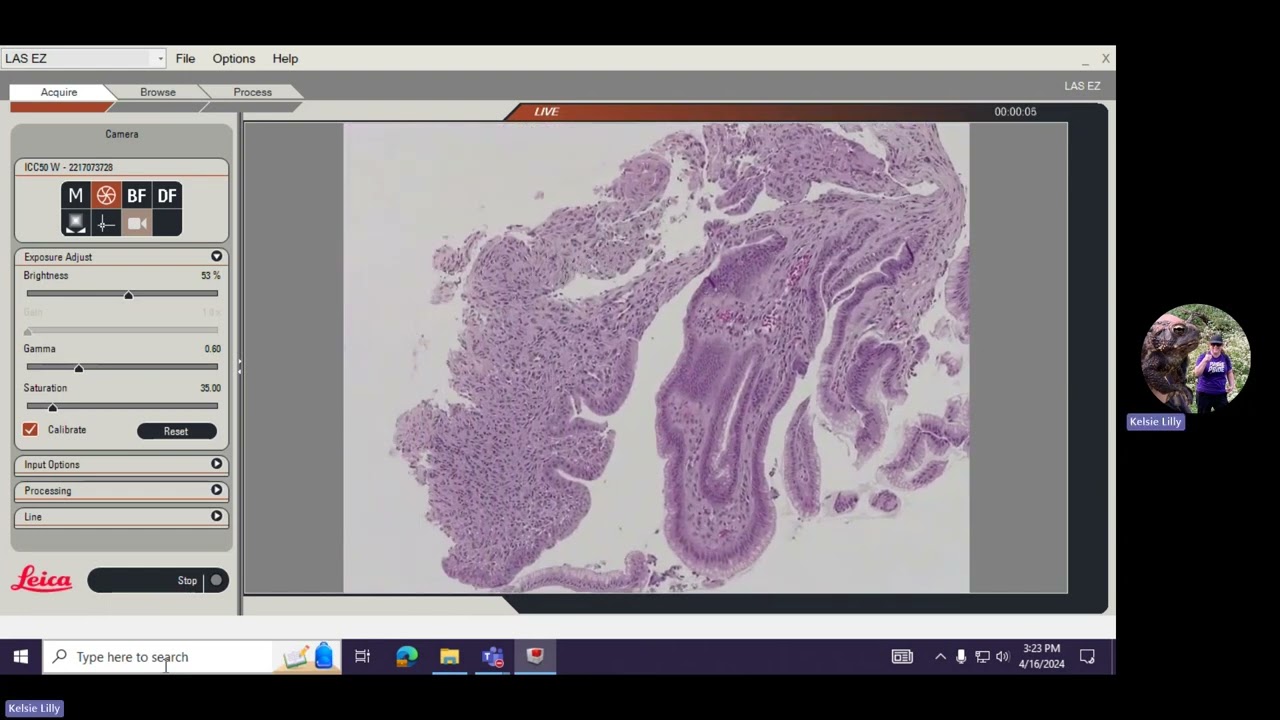Image resolution: width=1280 pixels, height=720 pixels.
Task: Click the taskbar search box
Action: point(157,657)
